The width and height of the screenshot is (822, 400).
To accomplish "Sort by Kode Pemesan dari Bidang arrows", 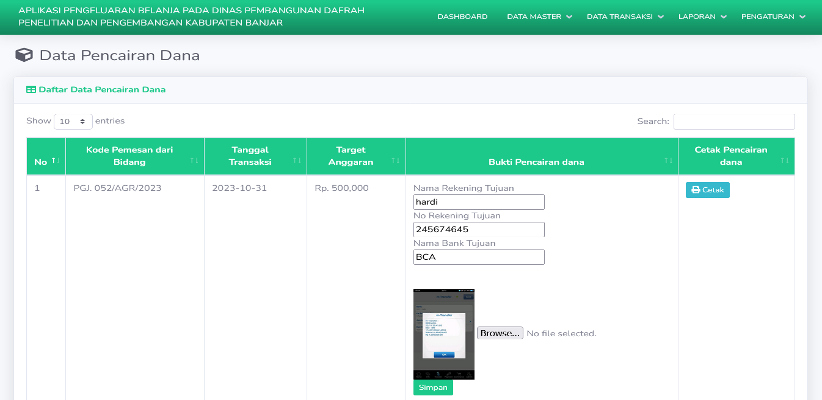I will tap(194, 160).
